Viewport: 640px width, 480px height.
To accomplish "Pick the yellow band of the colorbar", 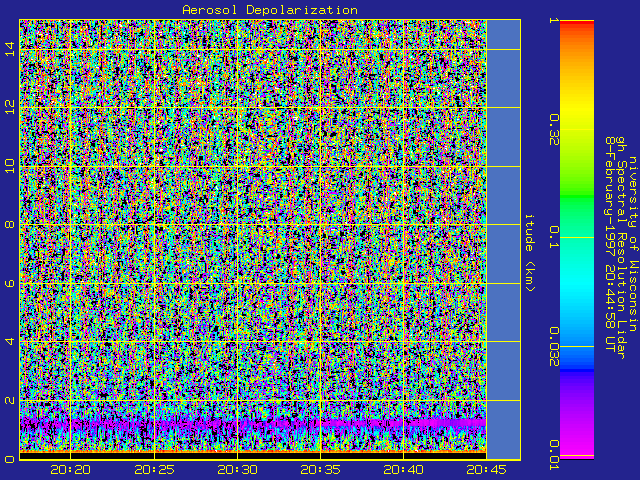I will pos(577,110).
